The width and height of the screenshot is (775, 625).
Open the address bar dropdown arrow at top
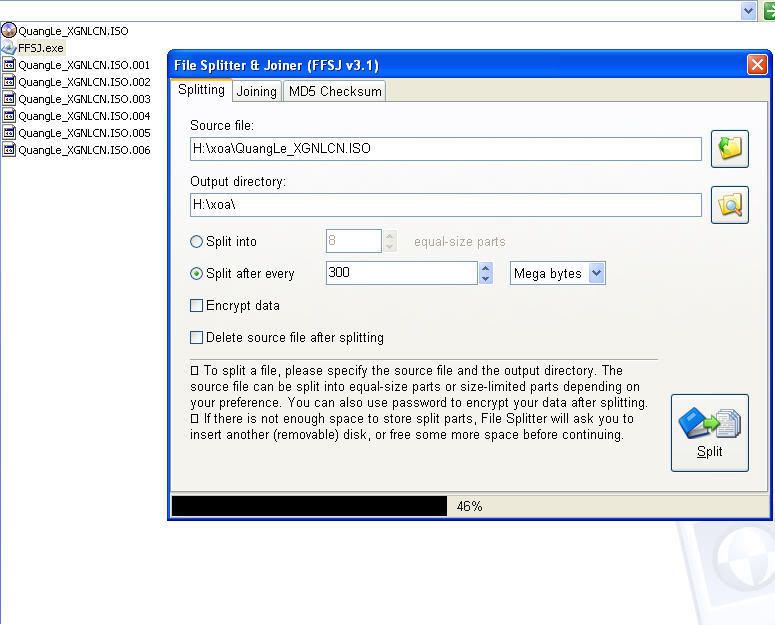tap(748, 11)
